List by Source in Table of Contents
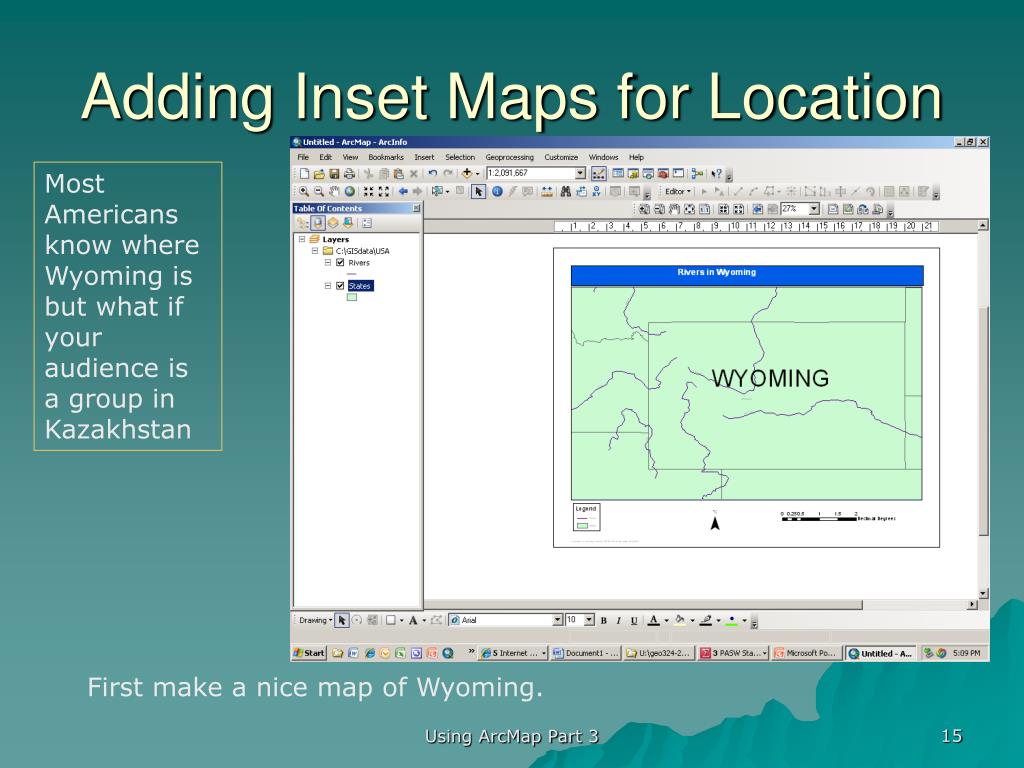Image resolution: width=1024 pixels, height=768 pixels. point(317,223)
